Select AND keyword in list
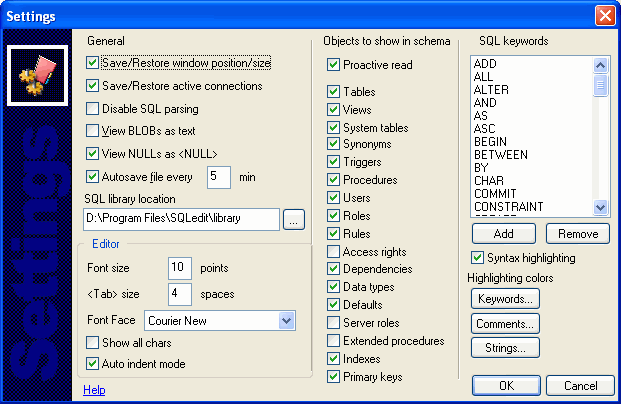Screen dimensions: 621x404 [485, 103]
